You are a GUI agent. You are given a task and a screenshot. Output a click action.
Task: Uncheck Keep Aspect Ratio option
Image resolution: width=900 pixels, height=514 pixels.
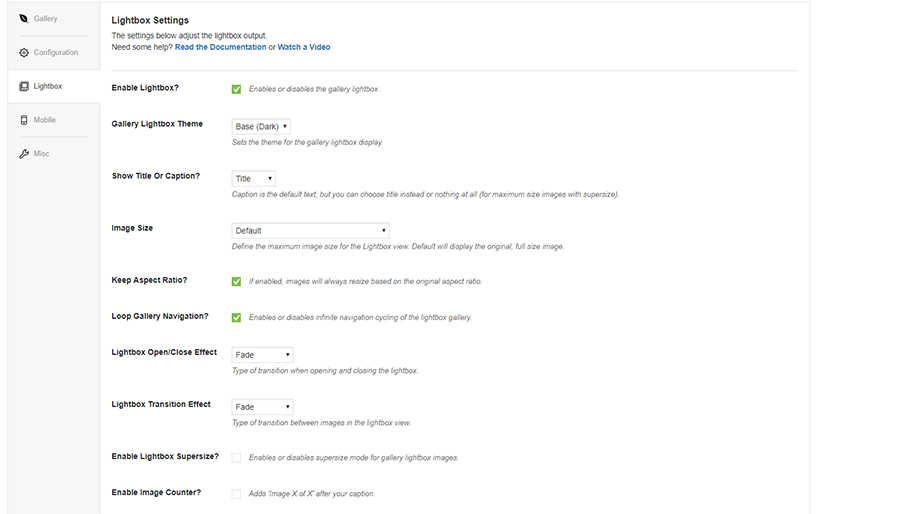click(x=237, y=282)
